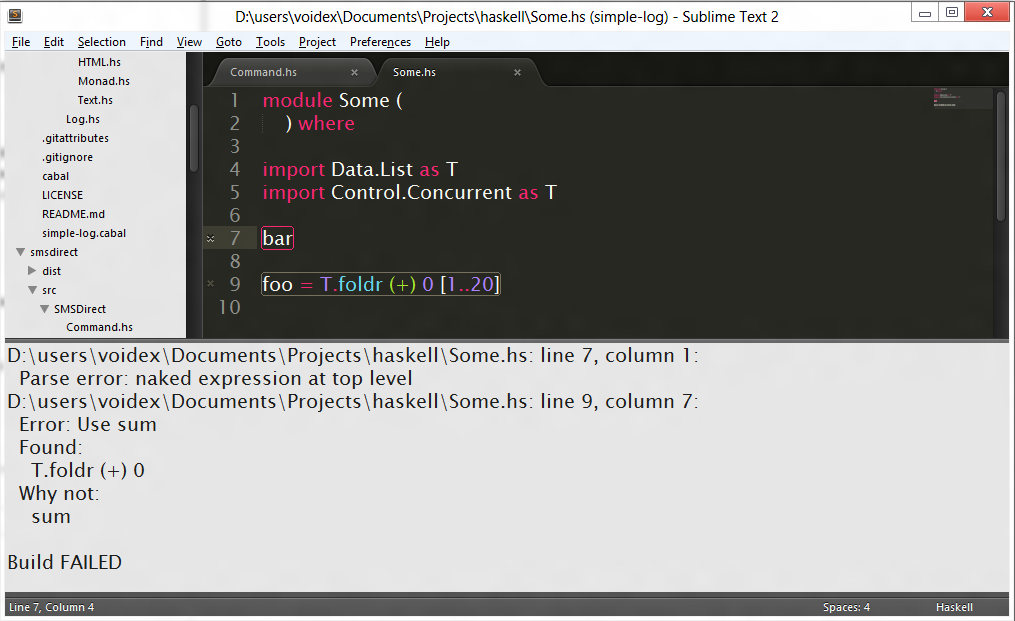This screenshot has width=1015, height=621.
Task: Click Line 7, Column 4 indicator
Action: click(51, 606)
